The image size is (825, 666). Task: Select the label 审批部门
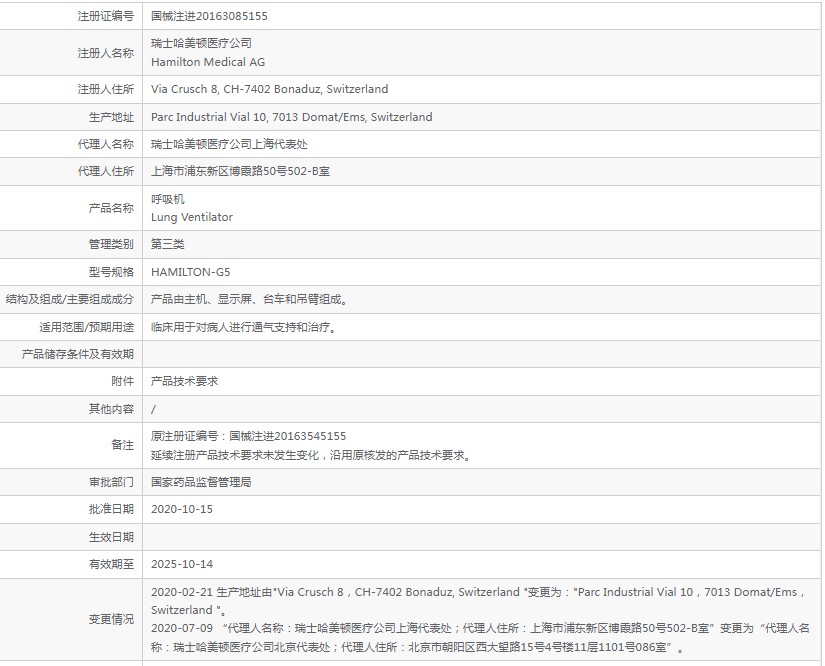[x=112, y=482]
